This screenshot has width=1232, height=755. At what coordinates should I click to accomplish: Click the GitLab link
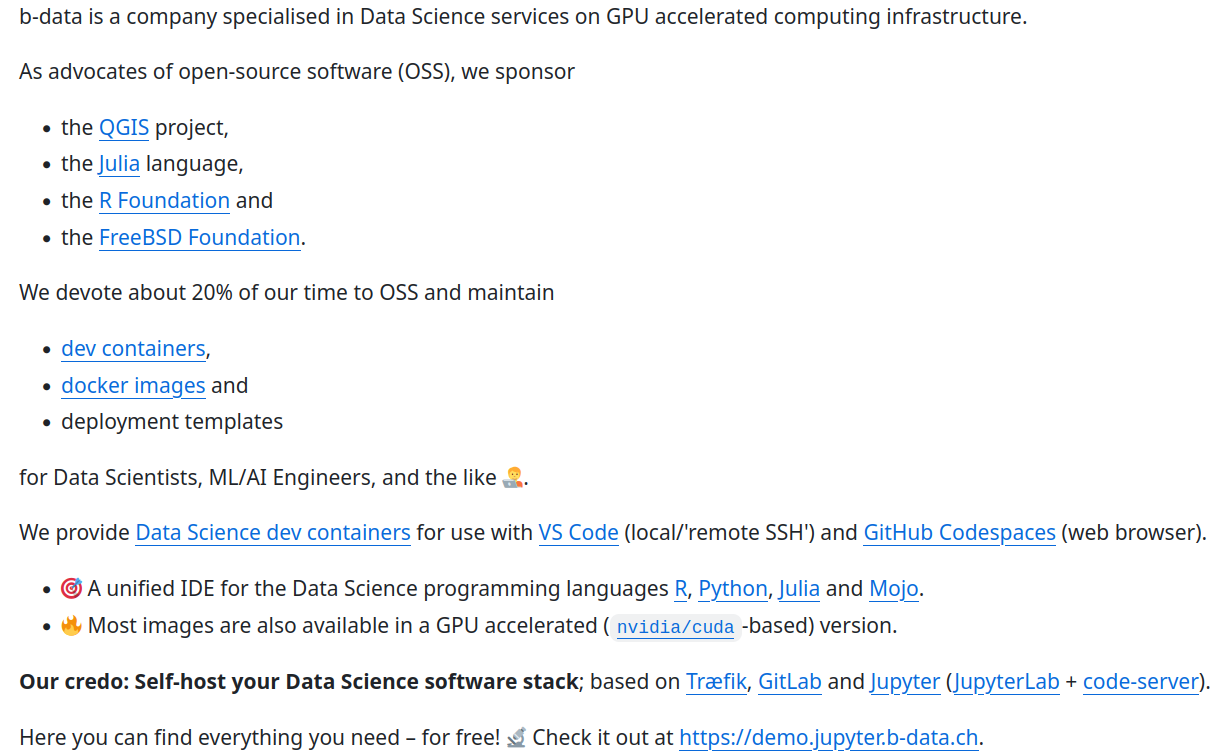coord(790,681)
